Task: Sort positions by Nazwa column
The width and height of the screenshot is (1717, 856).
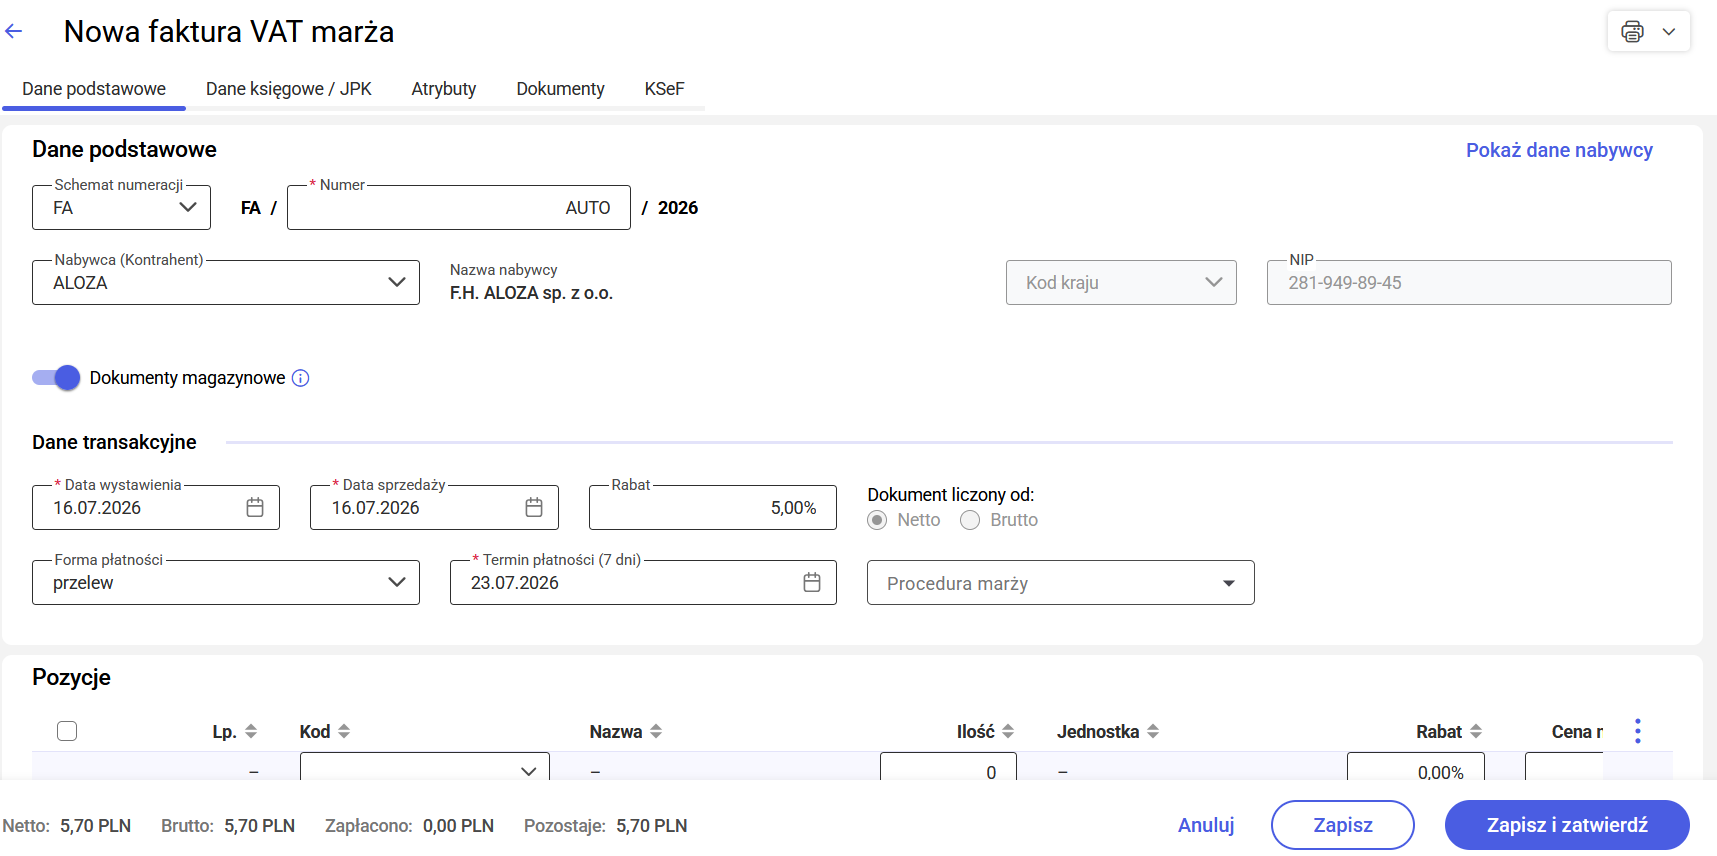Action: [656, 732]
